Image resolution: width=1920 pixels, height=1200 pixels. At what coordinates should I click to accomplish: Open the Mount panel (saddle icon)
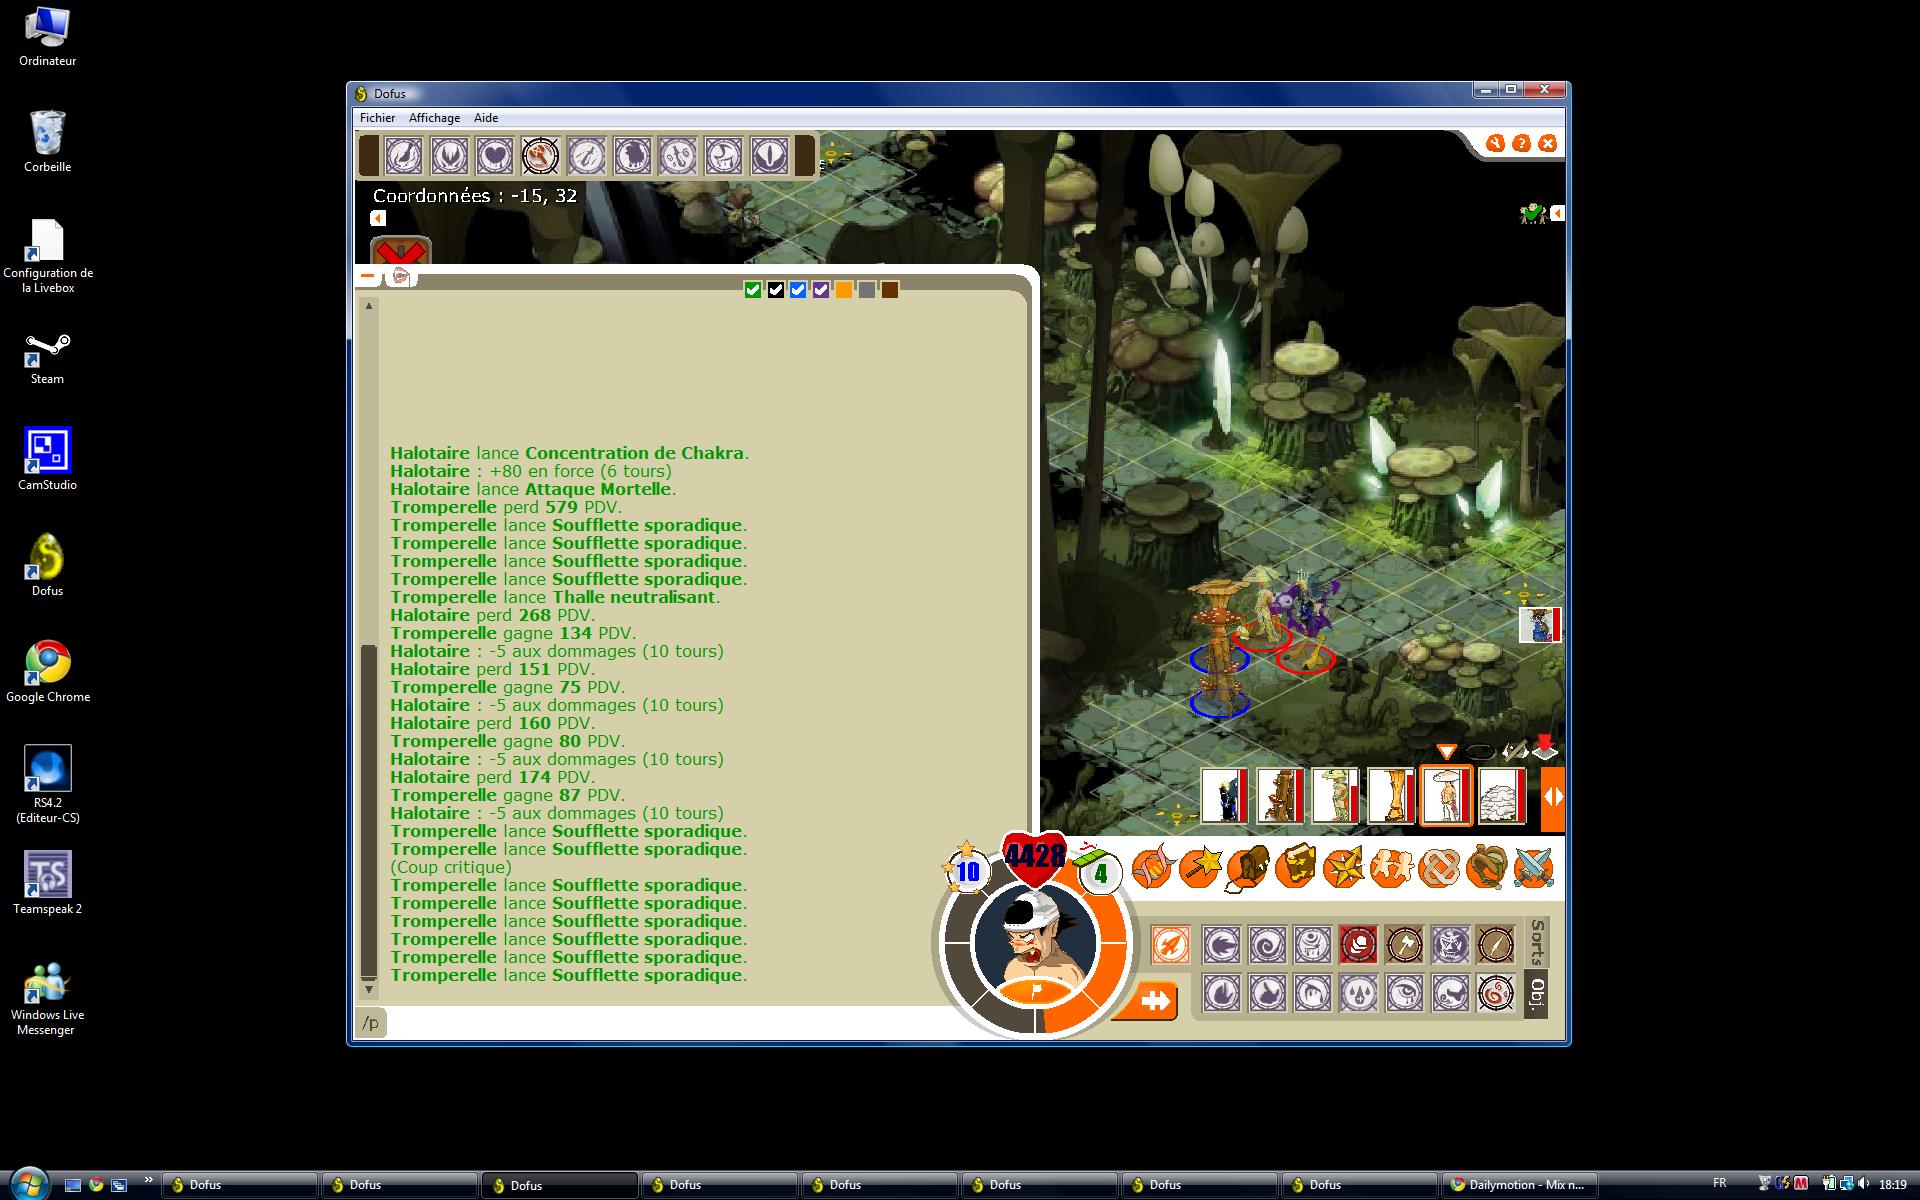pos(1486,867)
